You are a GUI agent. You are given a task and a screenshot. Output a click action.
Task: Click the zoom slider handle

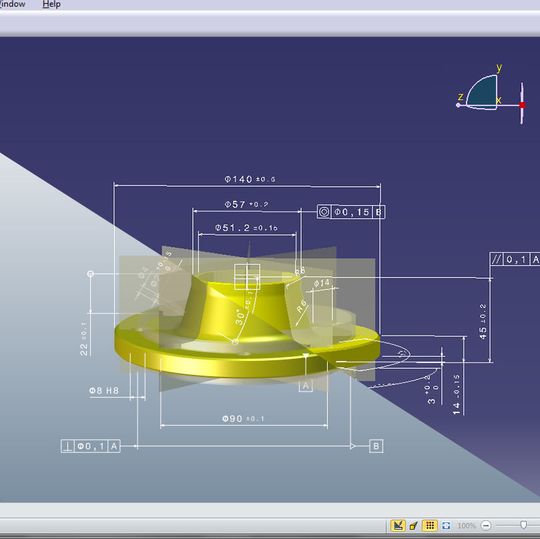[523, 525]
